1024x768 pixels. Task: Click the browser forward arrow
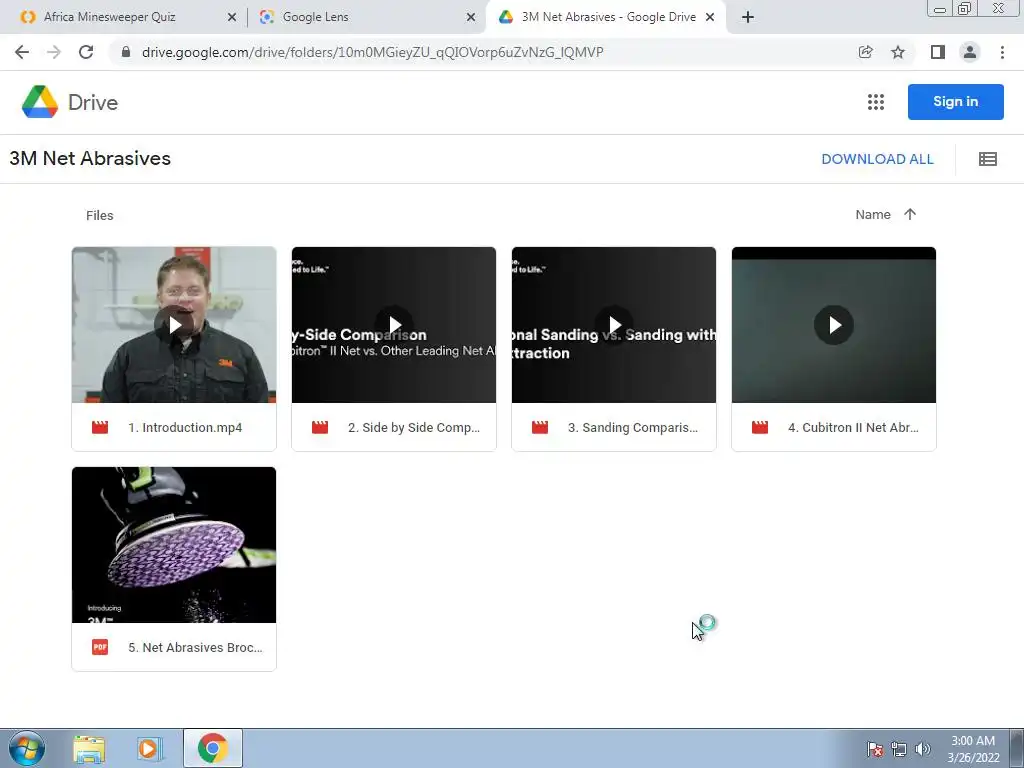54,52
